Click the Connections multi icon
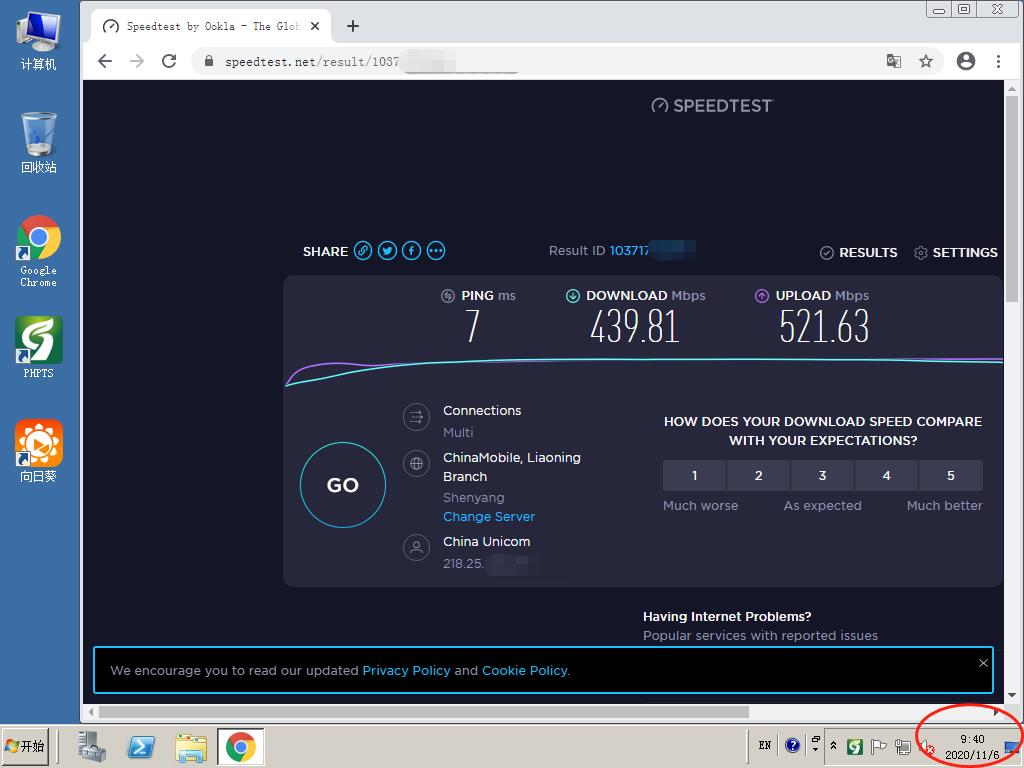This screenshot has height=768, width=1024. [417, 417]
